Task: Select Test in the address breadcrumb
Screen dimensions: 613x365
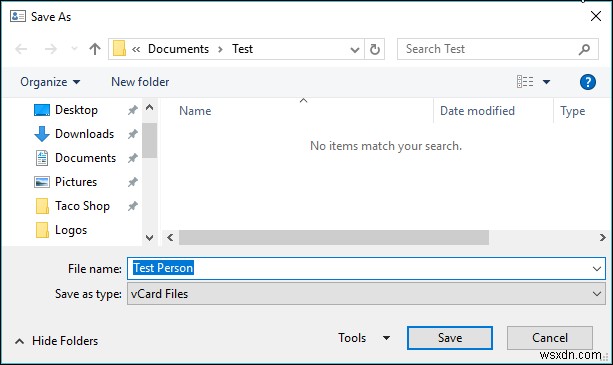Action: pyautogui.click(x=242, y=49)
